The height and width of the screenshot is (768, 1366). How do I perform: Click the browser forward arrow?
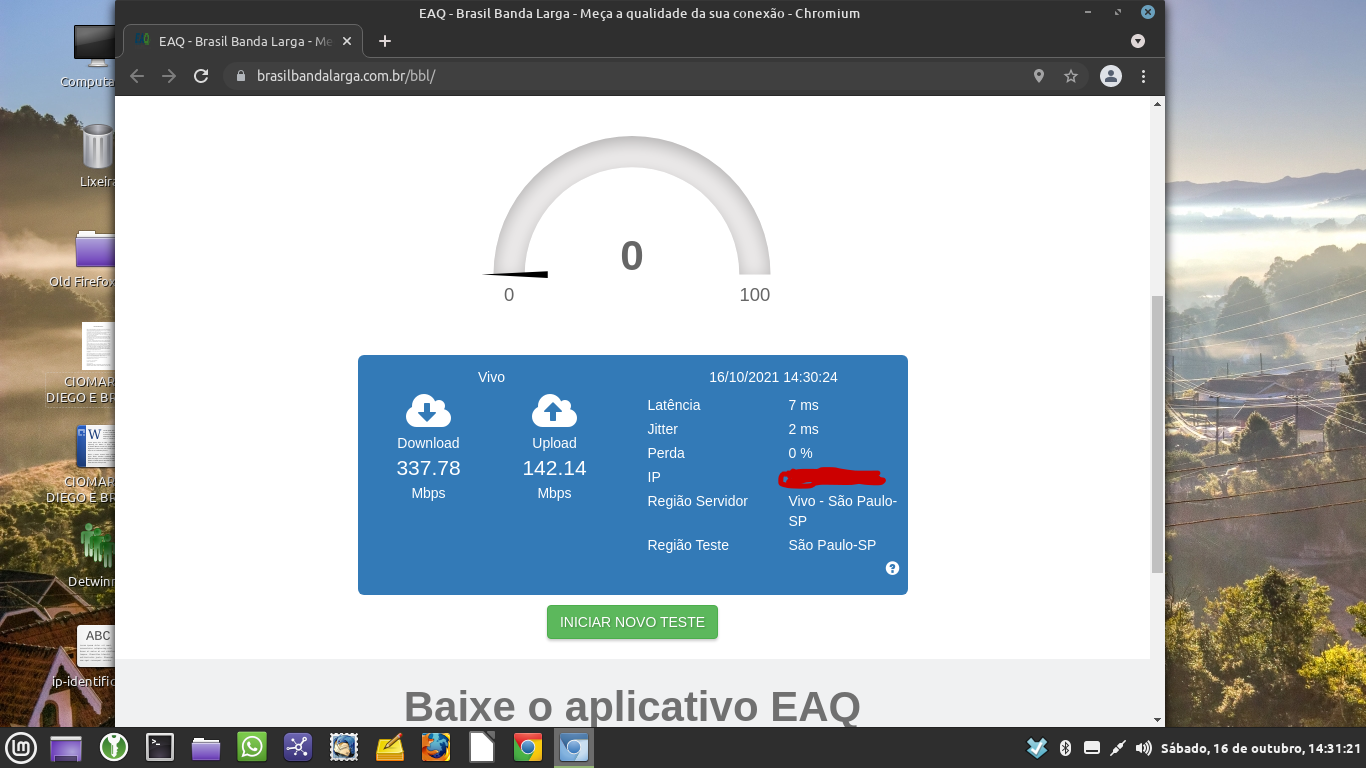(169, 76)
